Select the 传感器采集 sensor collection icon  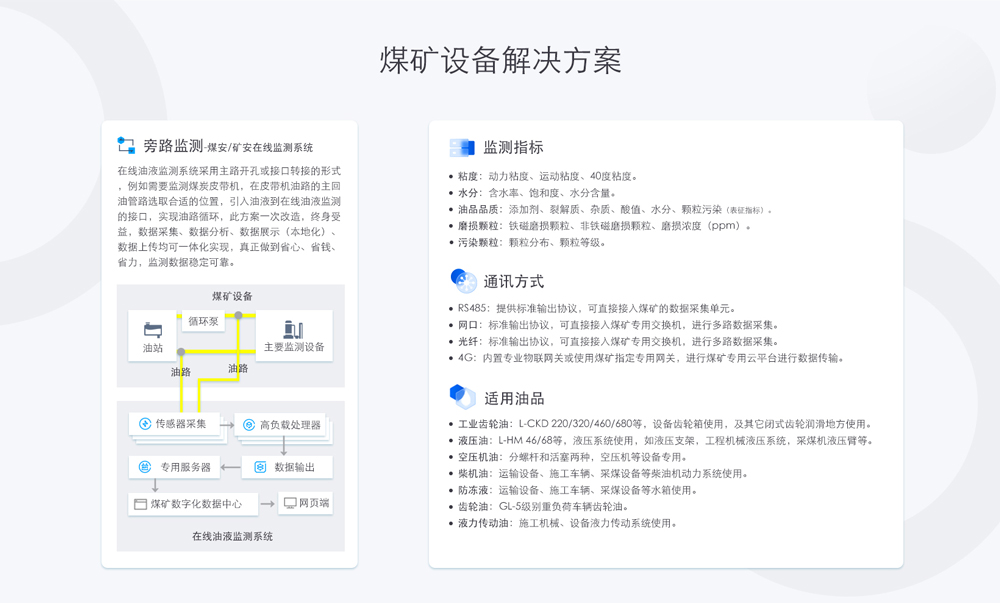144,423
